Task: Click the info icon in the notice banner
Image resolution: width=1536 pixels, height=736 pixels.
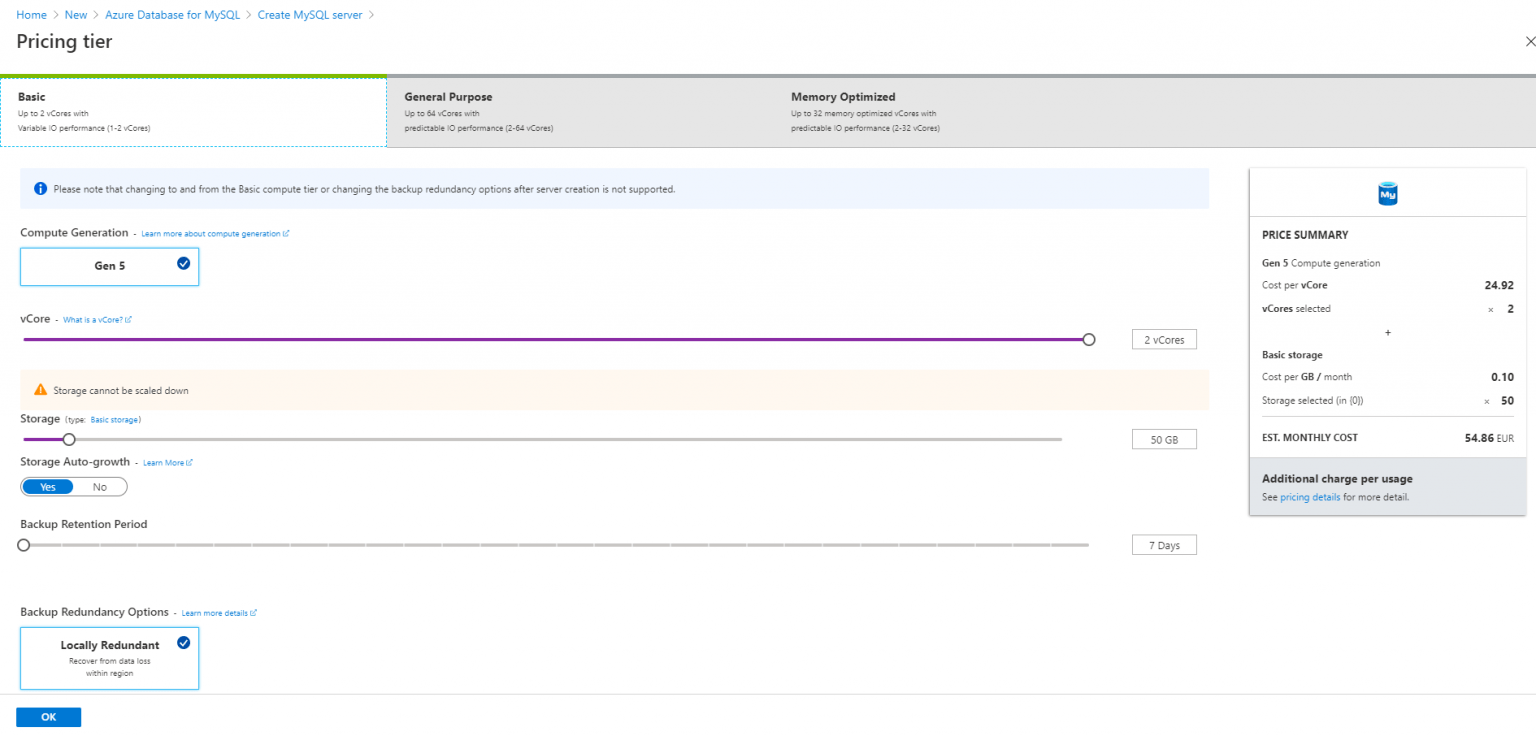Action: click(x=38, y=188)
